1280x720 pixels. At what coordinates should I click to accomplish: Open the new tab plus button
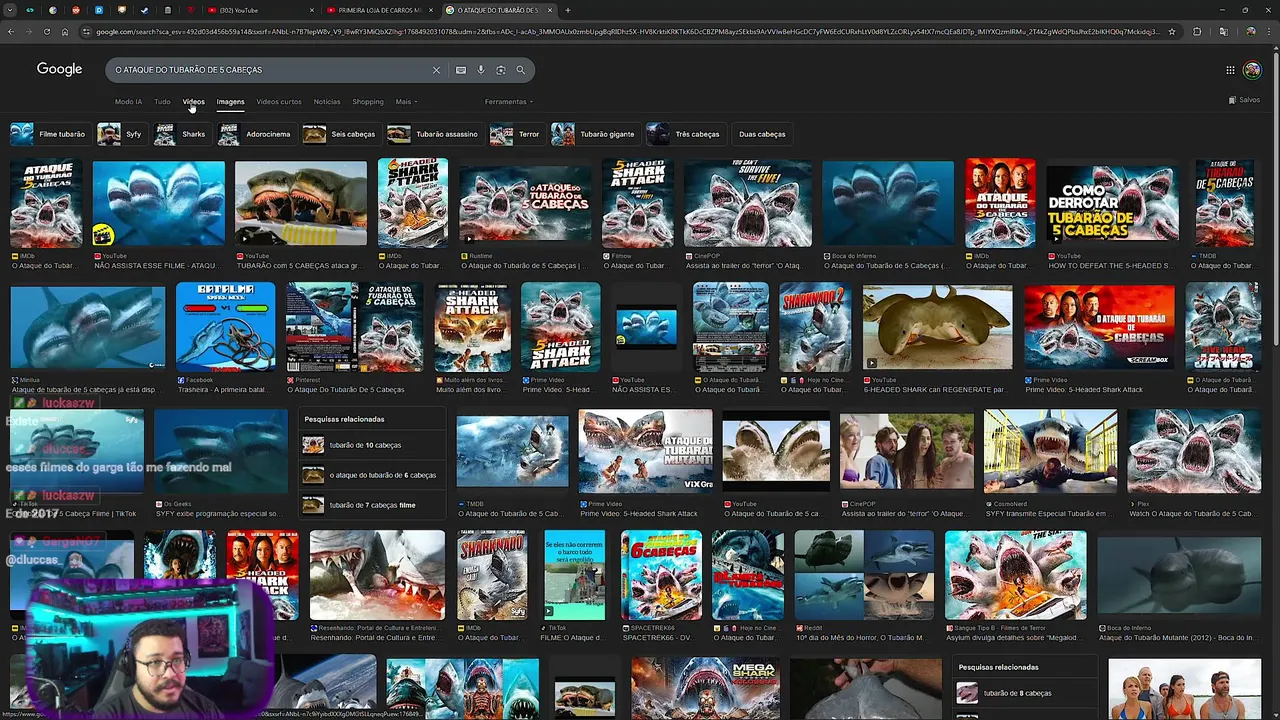click(x=568, y=10)
